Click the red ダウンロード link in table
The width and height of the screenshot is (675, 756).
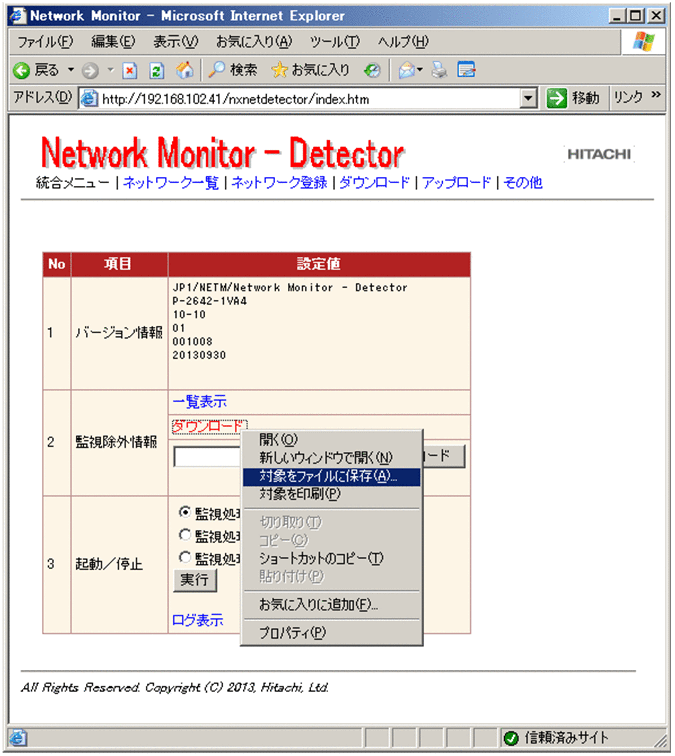(x=207, y=426)
